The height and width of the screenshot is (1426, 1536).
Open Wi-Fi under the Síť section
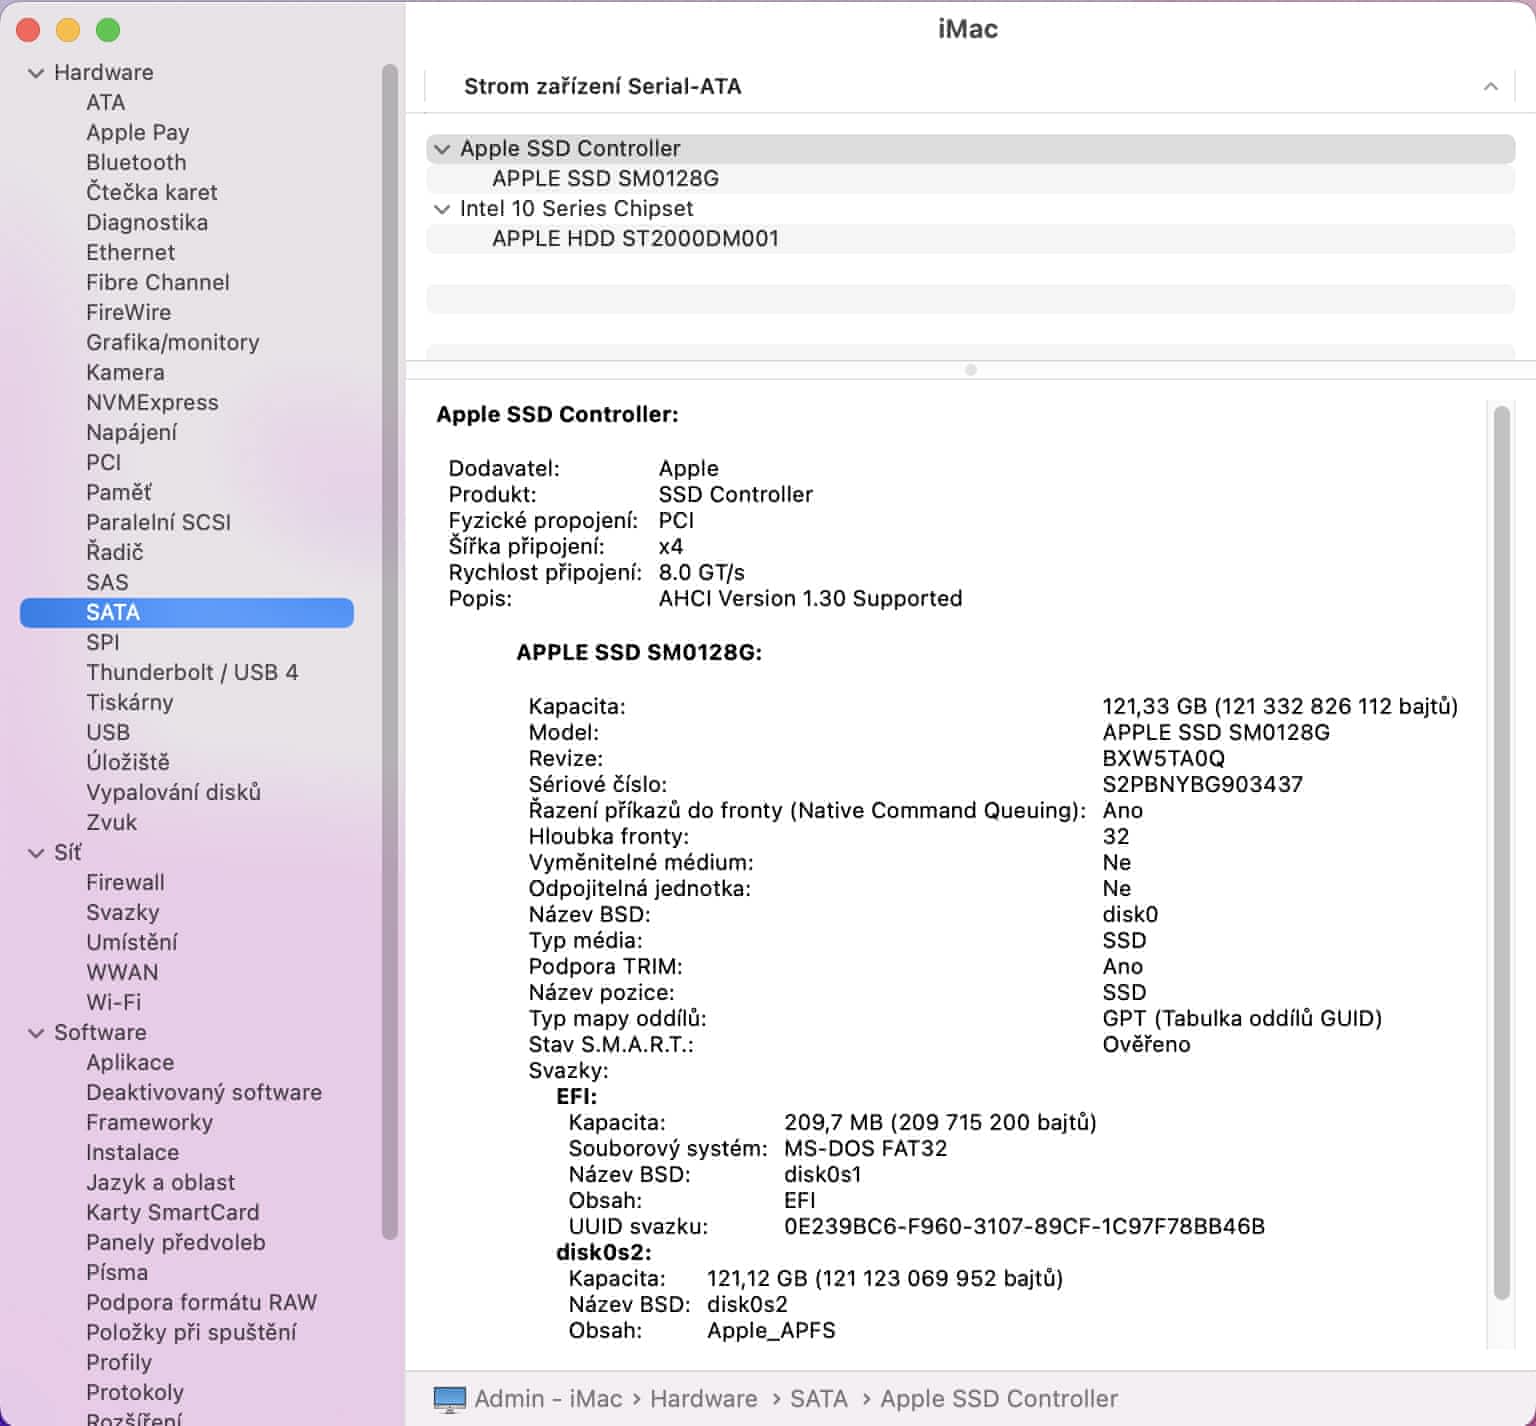tap(113, 1002)
